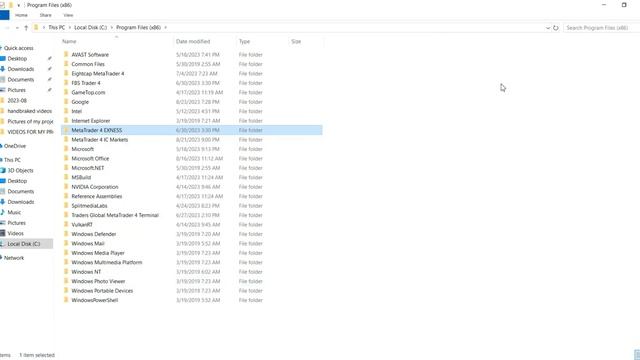Click the pin icon next to Documents

point(49,79)
